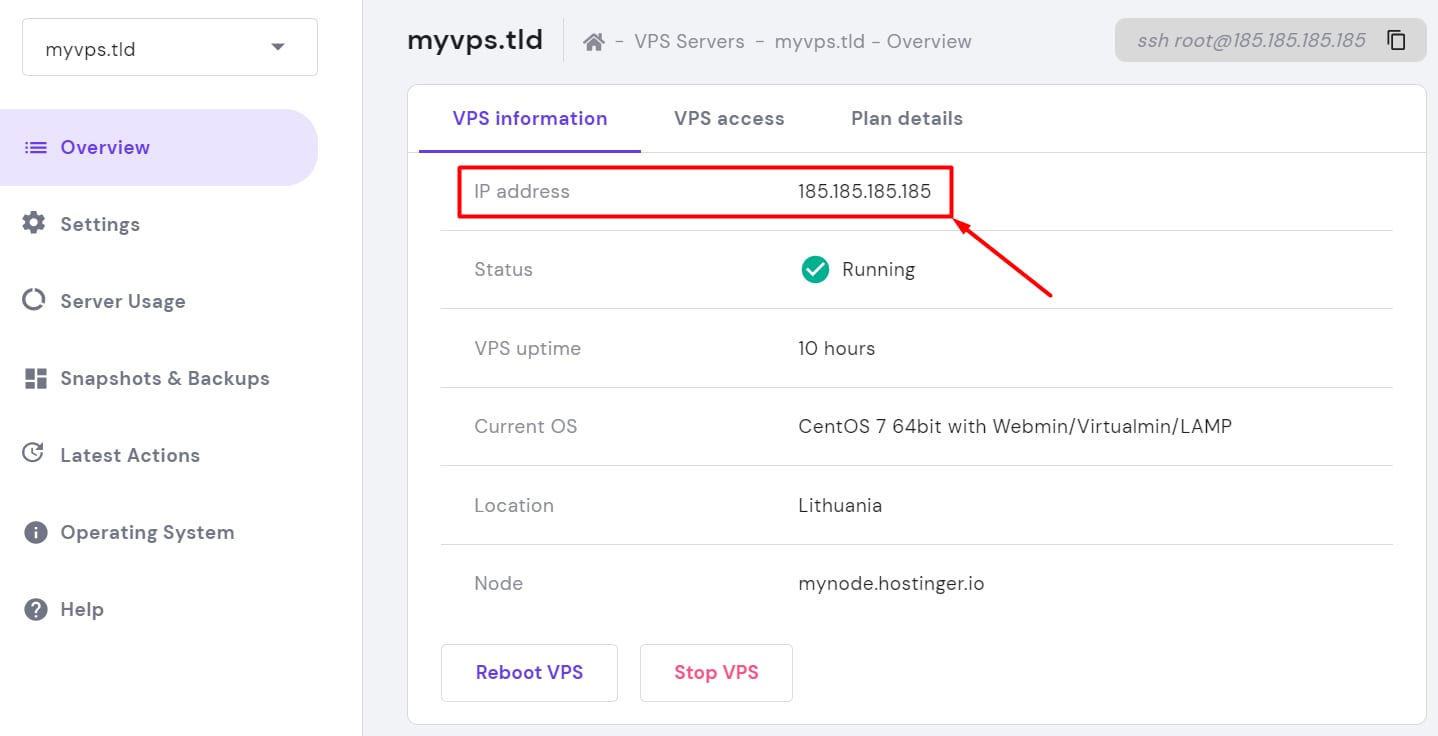
Task: Click the Operating System info icon
Action: [36, 532]
